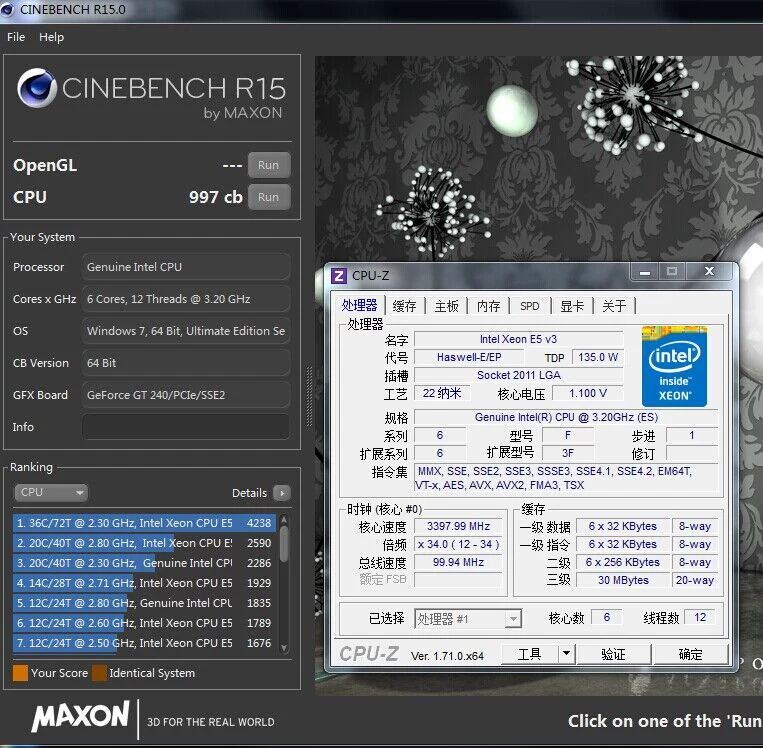Click the 1.100 V core voltage value
The image size is (763, 748).
coord(588,393)
